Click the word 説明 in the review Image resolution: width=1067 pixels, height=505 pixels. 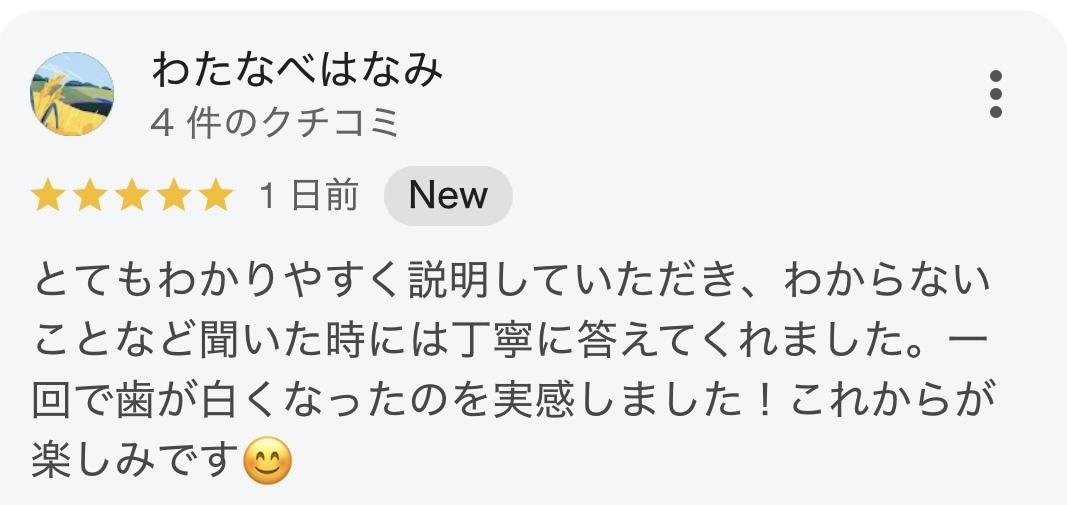coord(448,280)
